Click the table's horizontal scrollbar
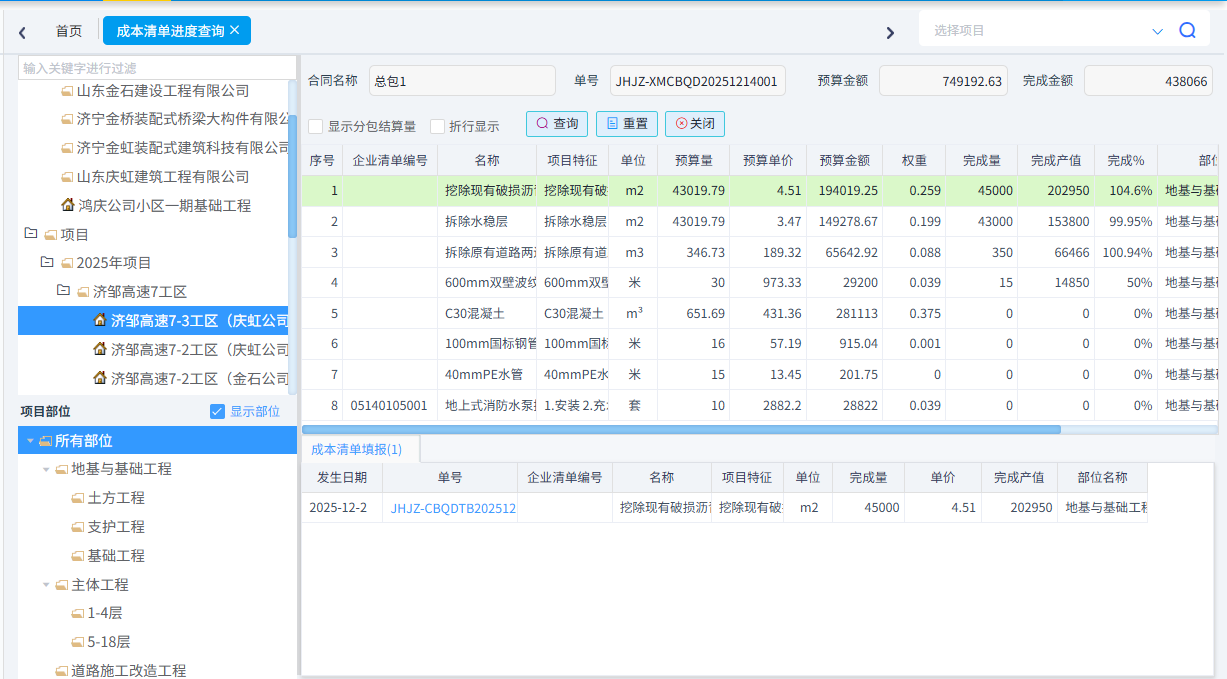The image size is (1227, 679). point(680,429)
